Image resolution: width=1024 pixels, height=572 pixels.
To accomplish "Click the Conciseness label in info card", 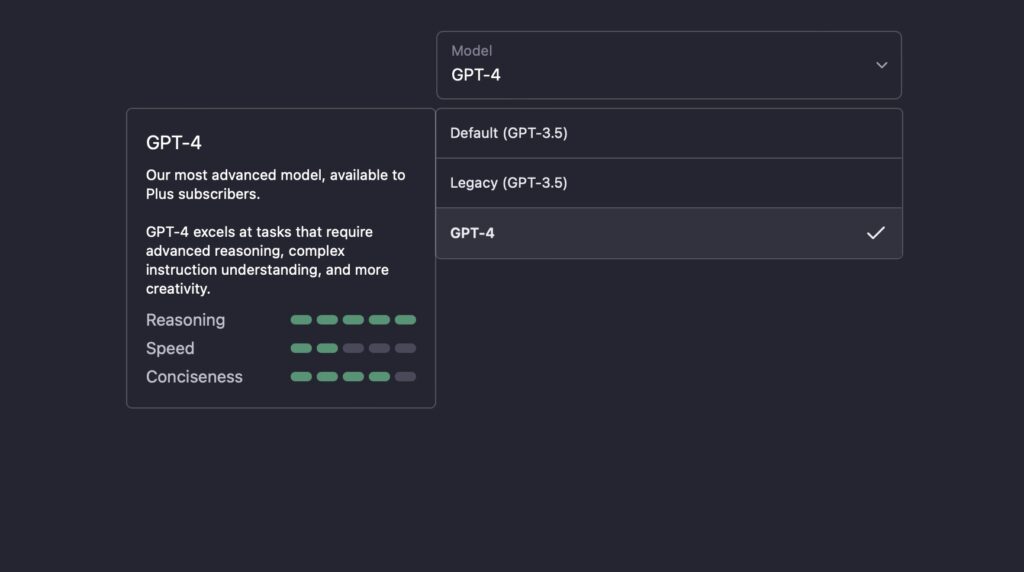I will click(x=194, y=377).
